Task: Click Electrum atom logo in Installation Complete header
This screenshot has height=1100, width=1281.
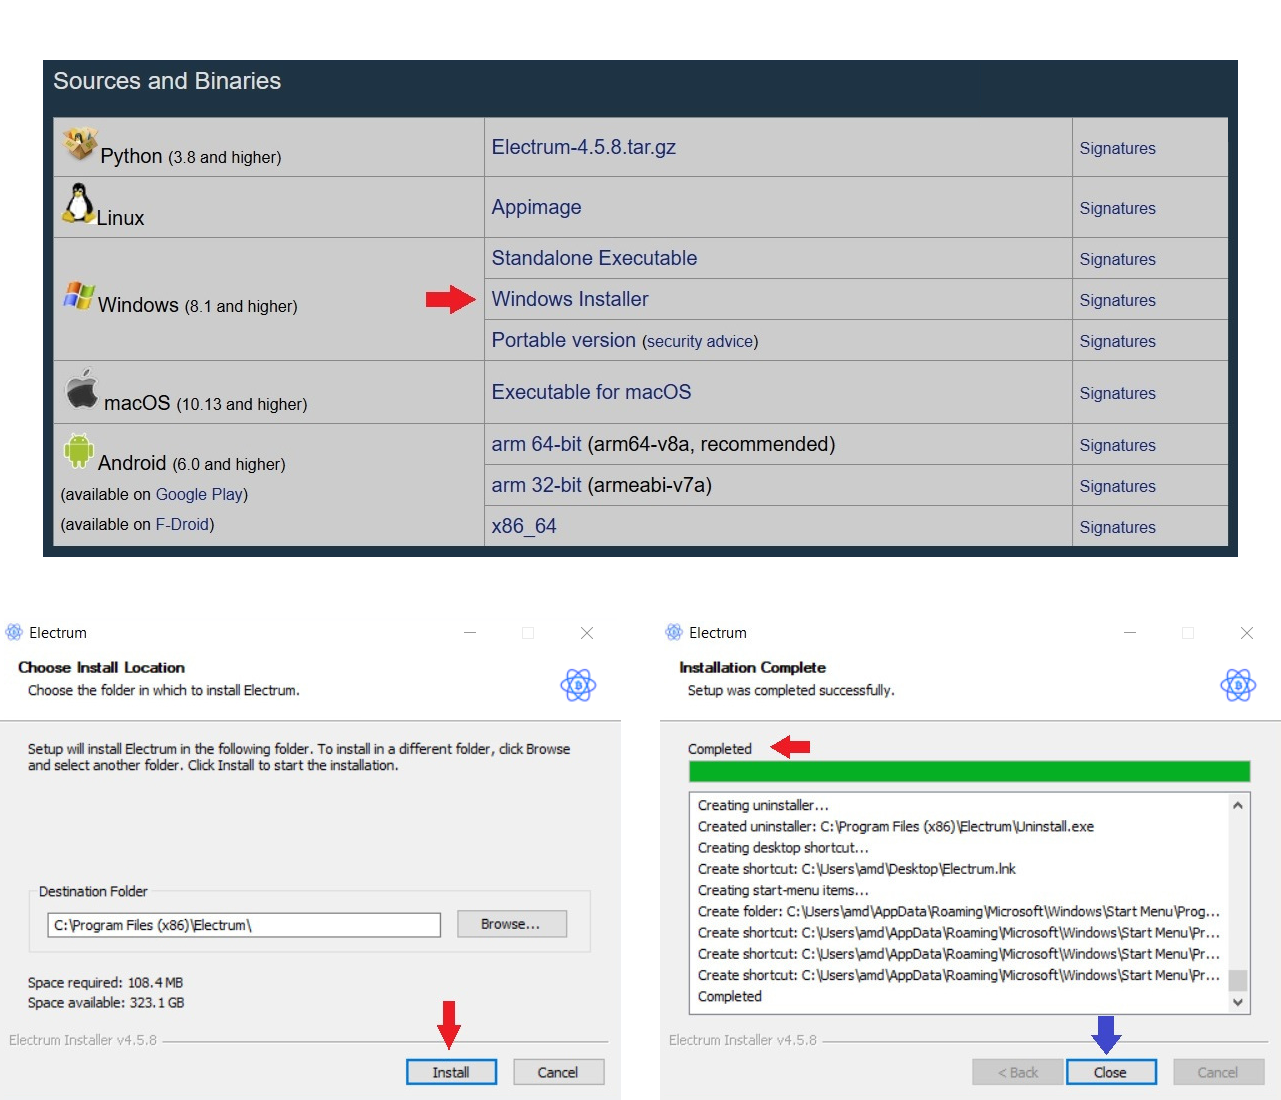Action: [1238, 685]
